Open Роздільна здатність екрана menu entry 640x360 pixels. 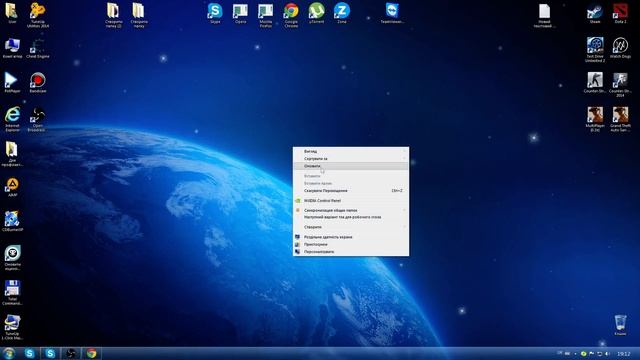click(x=351, y=237)
